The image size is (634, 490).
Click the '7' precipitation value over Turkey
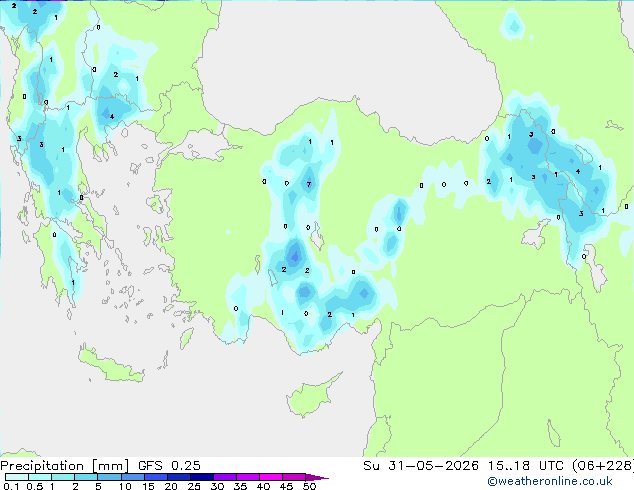[309, 184]
